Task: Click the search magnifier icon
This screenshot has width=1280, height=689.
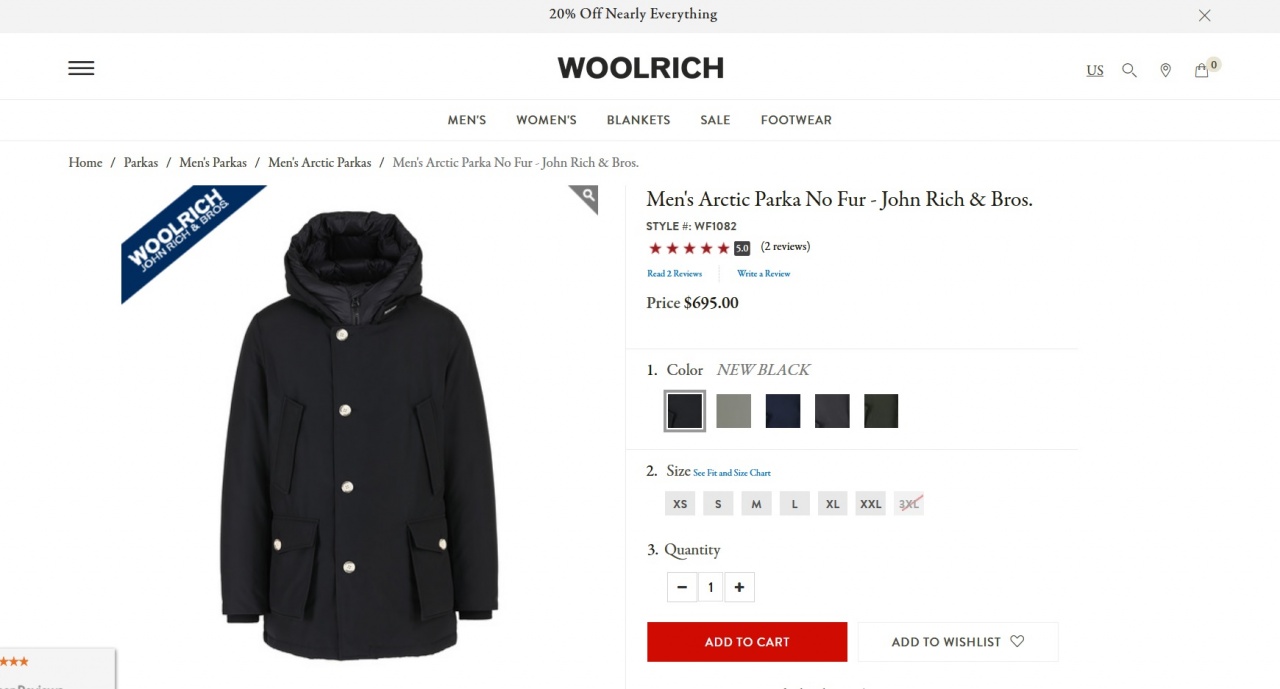Action: click(x=1129, y=70)
